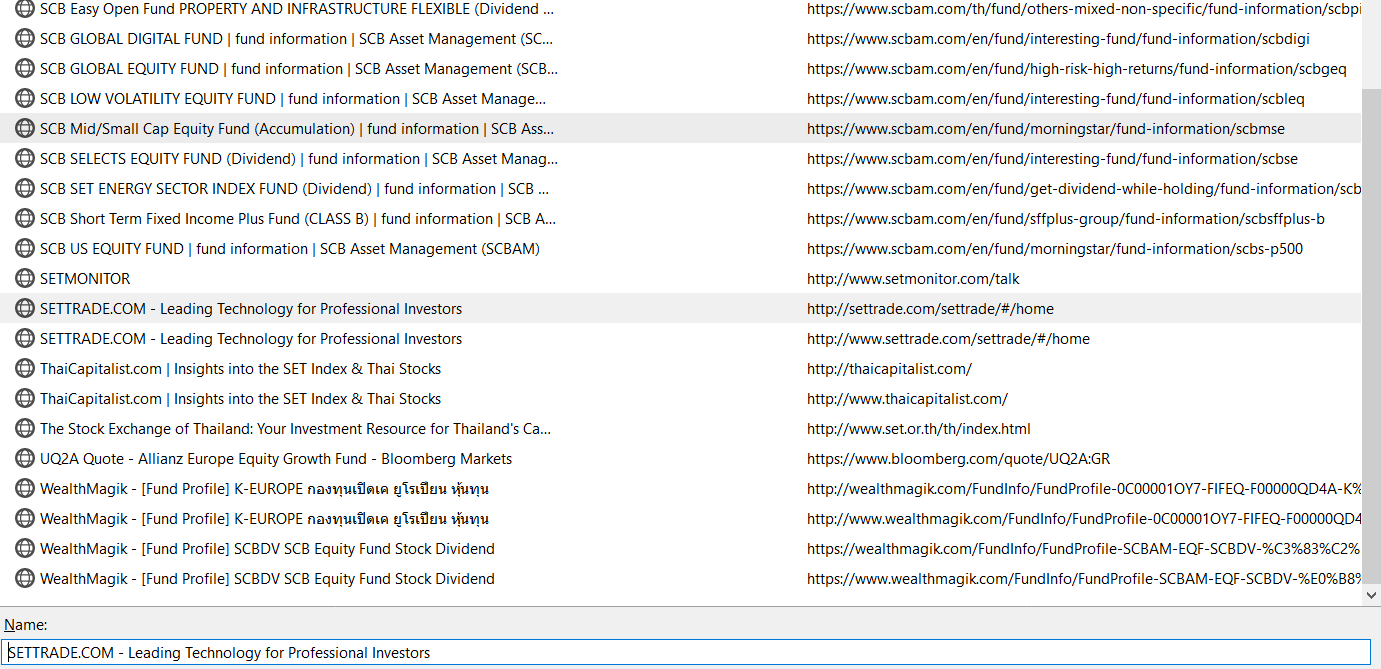Select The Stock Exchange of Thailand bookmark title

296,429
